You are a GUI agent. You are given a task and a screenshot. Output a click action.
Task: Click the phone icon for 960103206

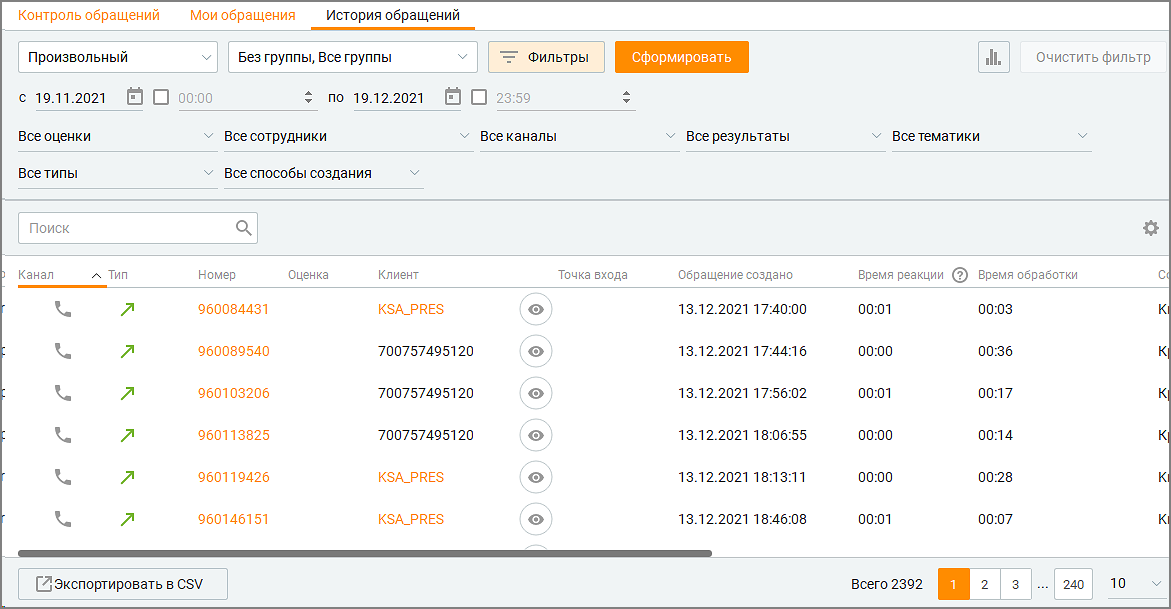click(x=63, y=393)
